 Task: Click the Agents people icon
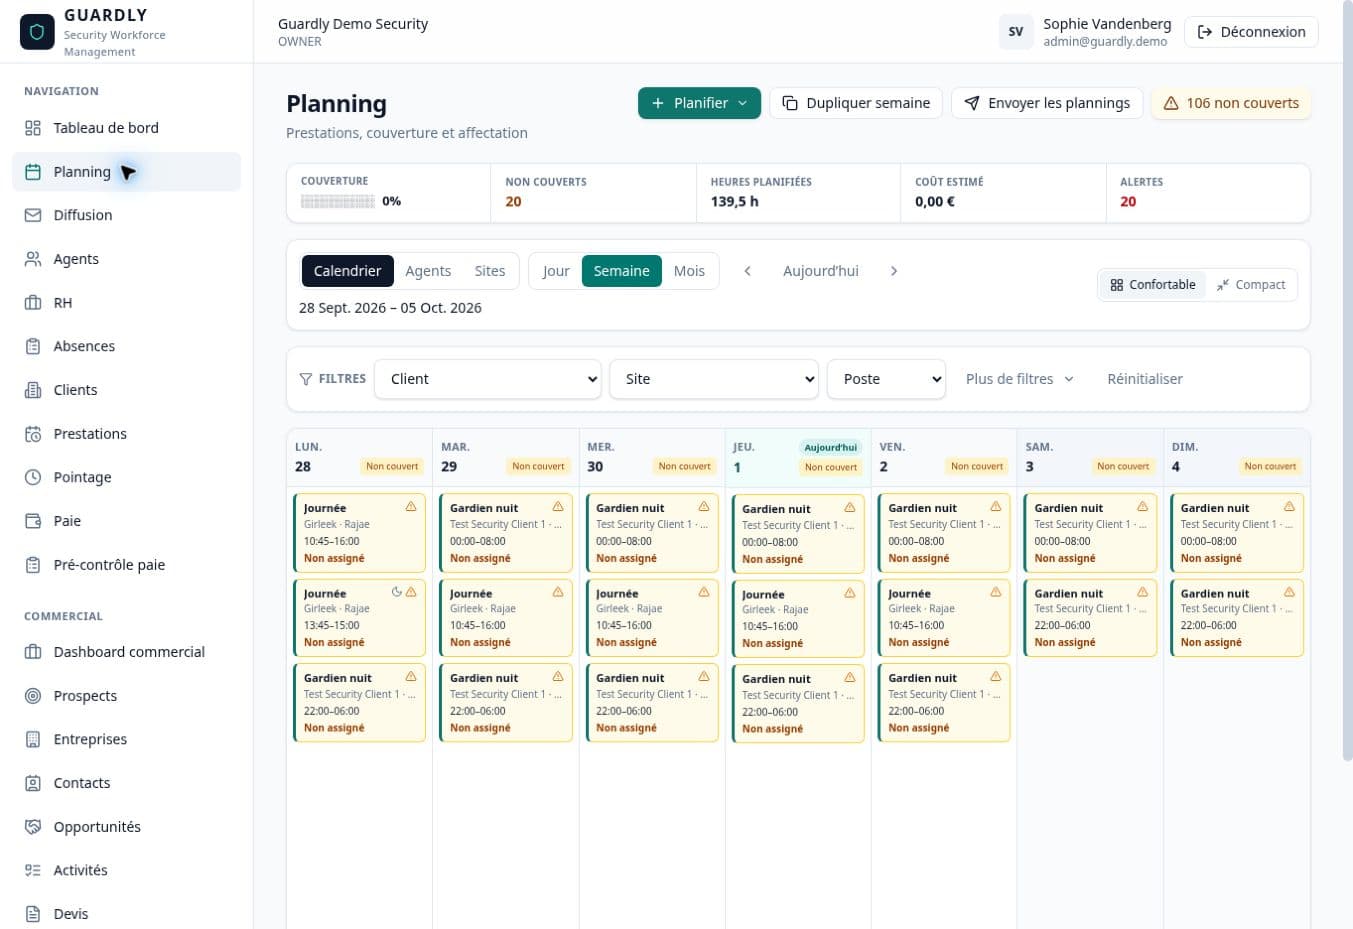pyautogui.click(x=33, y=259)
